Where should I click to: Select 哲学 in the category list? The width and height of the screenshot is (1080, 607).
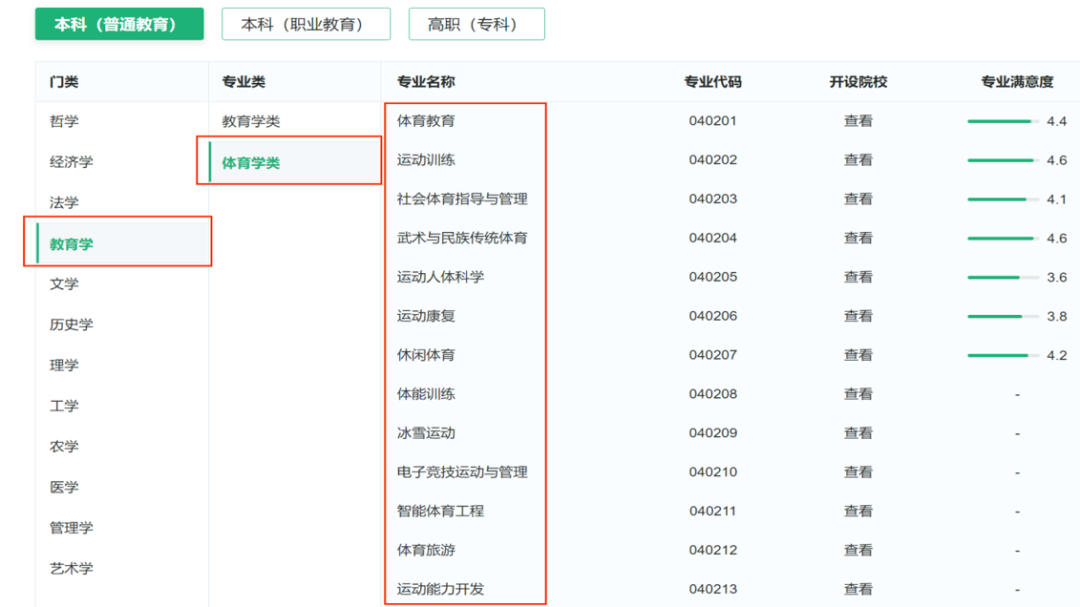(x=64, y=121)
